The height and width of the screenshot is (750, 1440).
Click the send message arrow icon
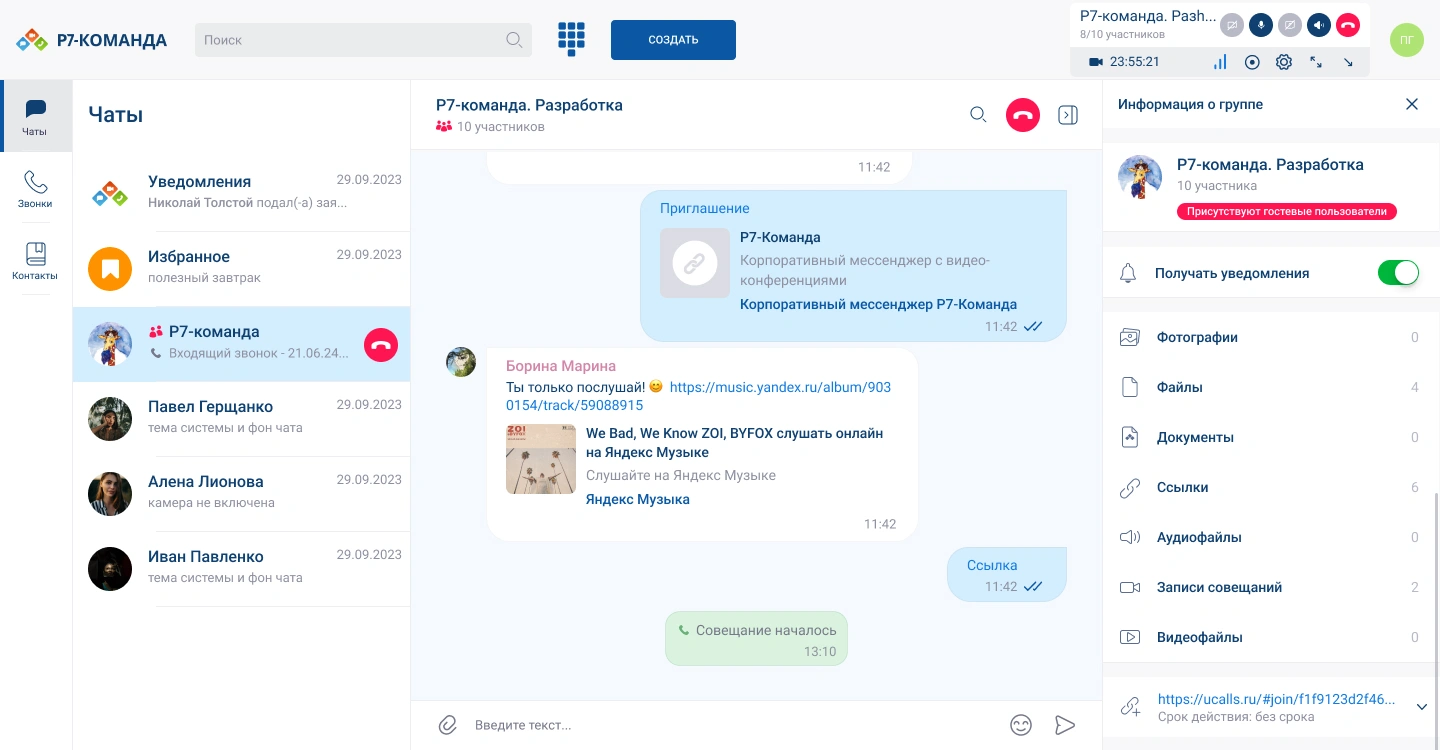pos(1065,725)
